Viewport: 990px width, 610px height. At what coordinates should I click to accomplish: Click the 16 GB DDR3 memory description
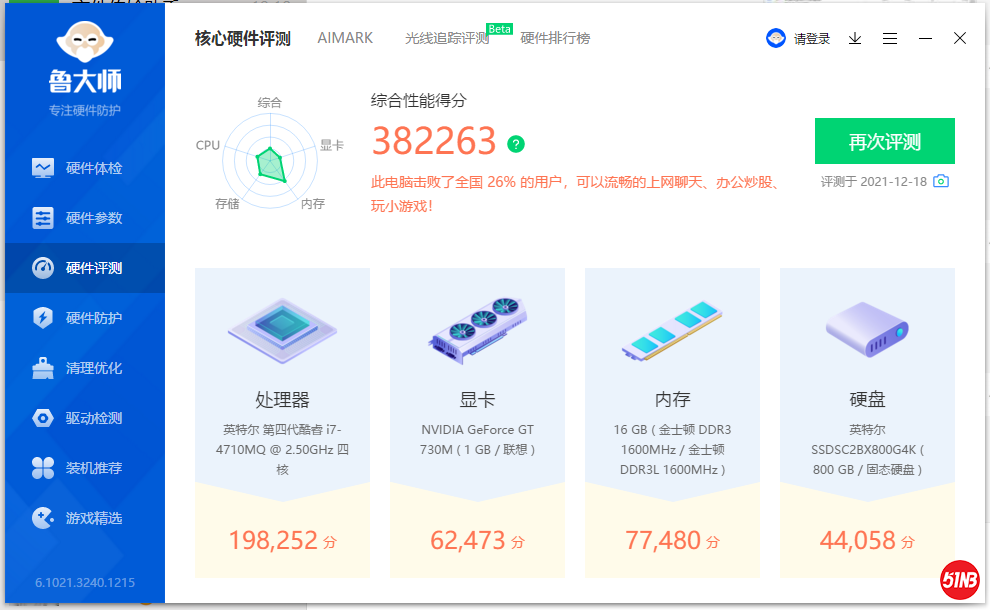(x=672, y=450)
